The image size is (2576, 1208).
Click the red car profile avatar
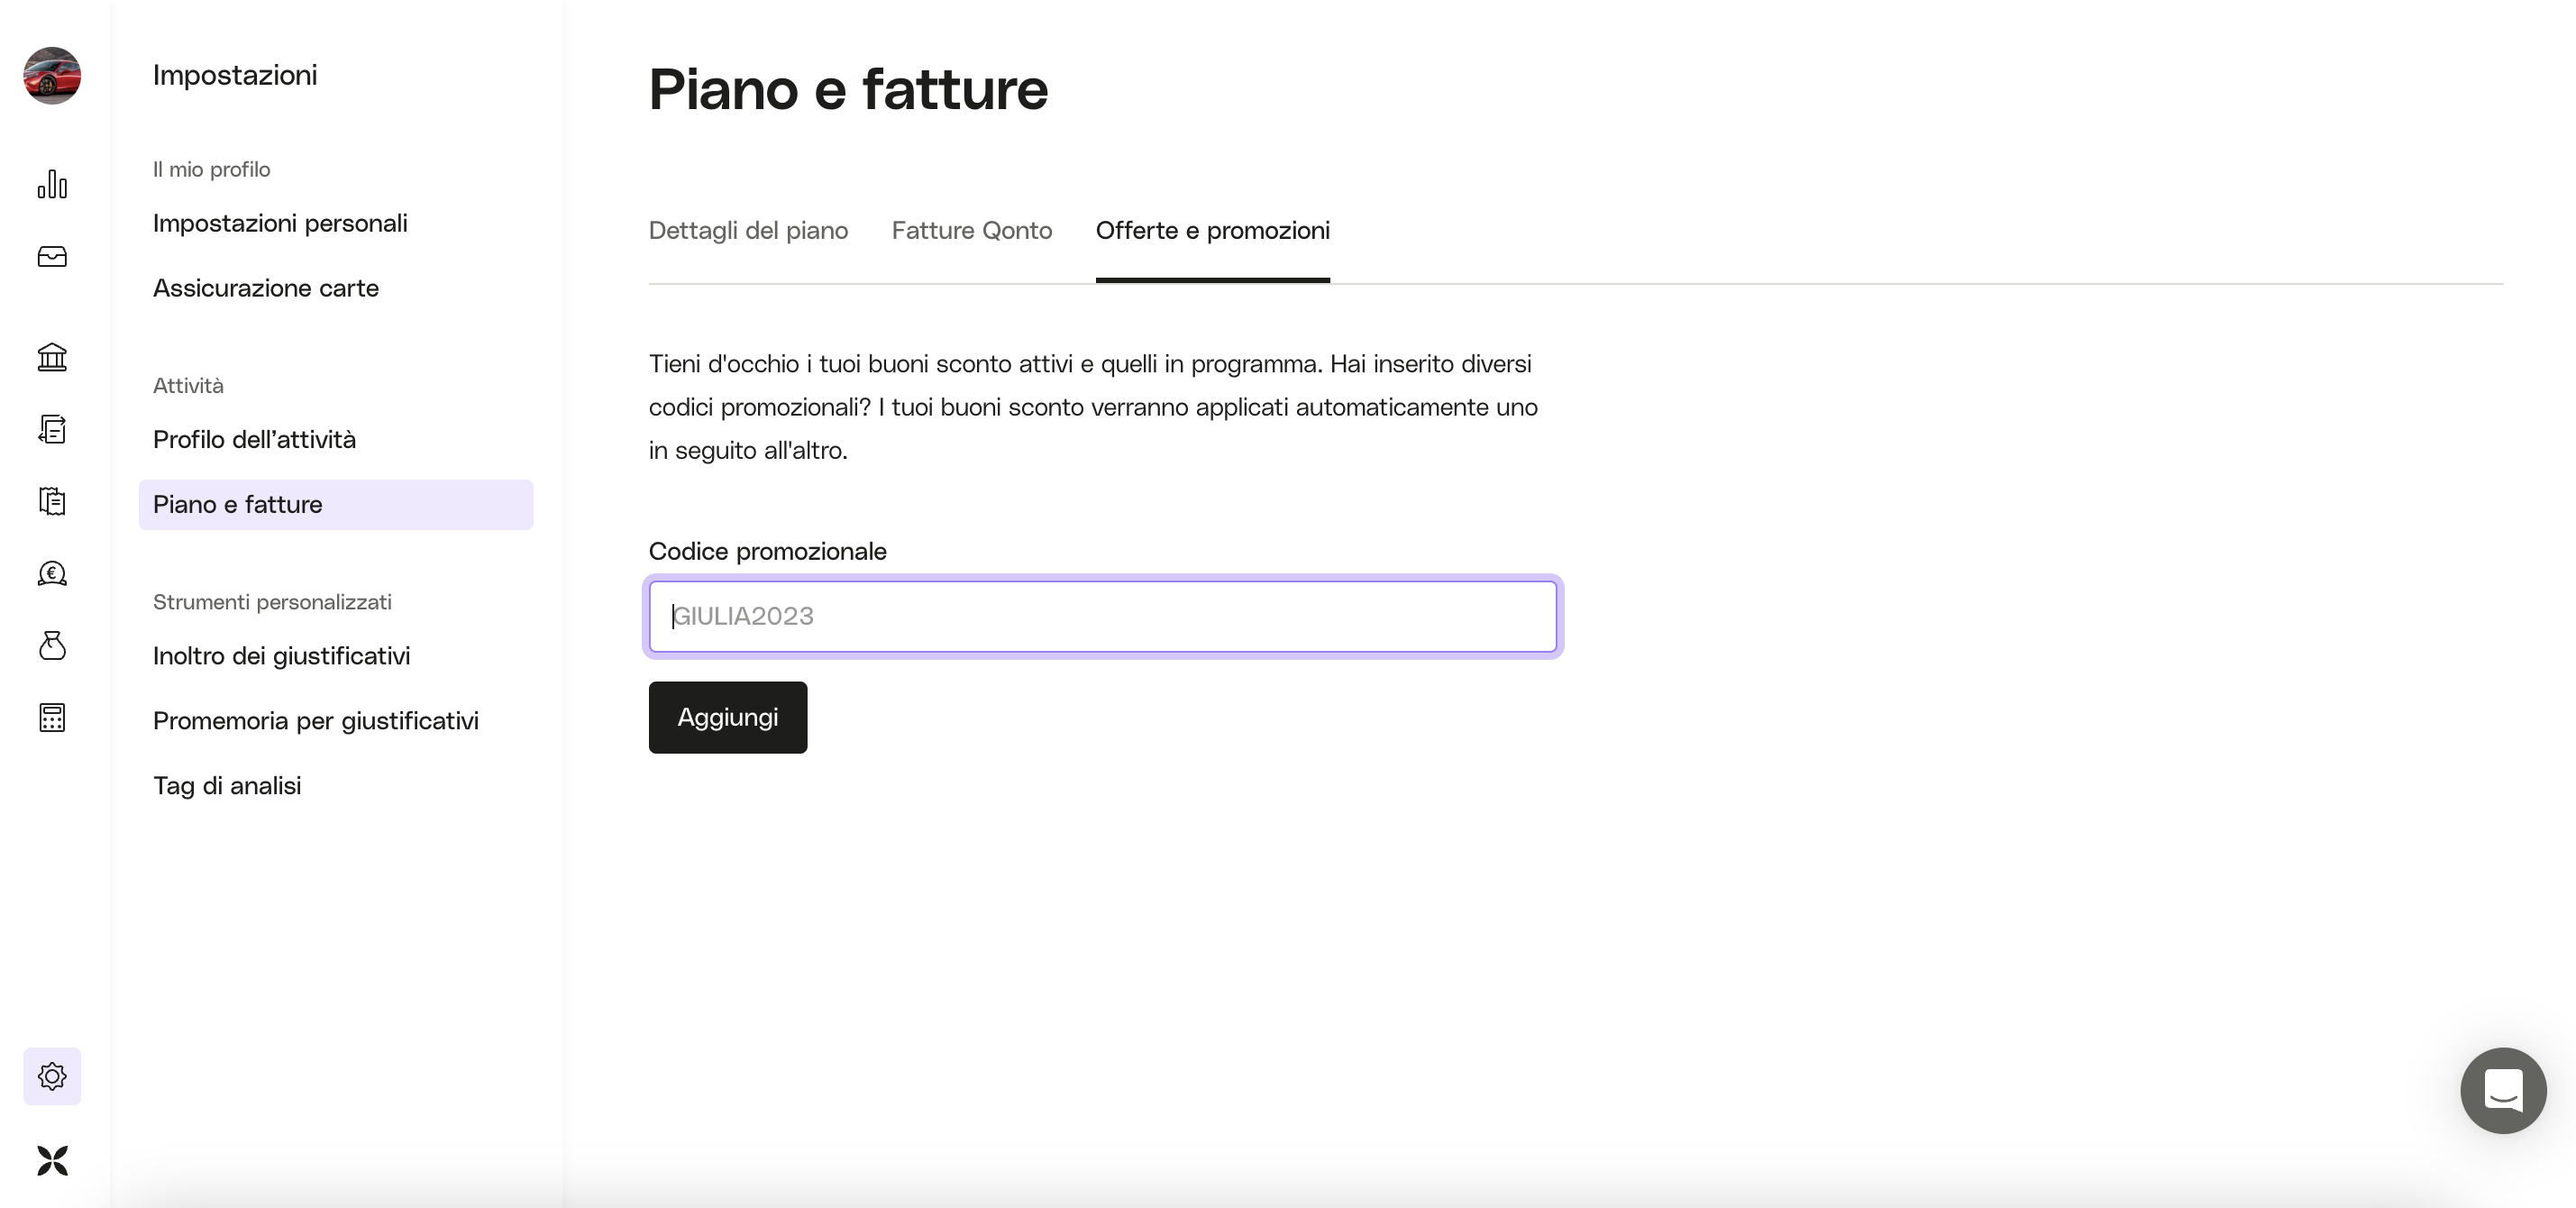(x=52, y=75)
